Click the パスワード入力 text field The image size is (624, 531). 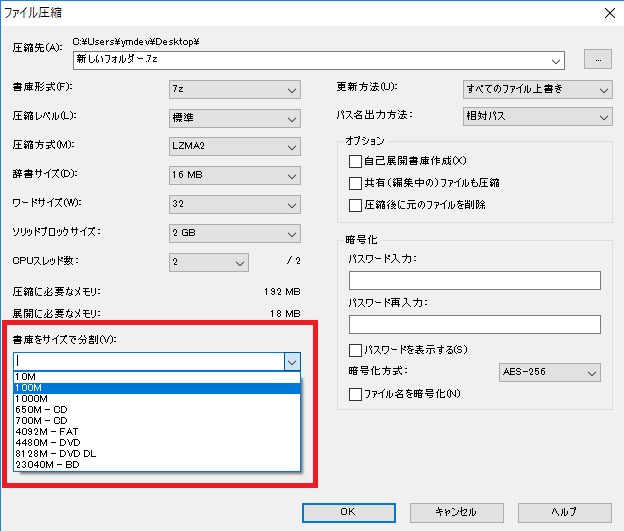point(474,280)
